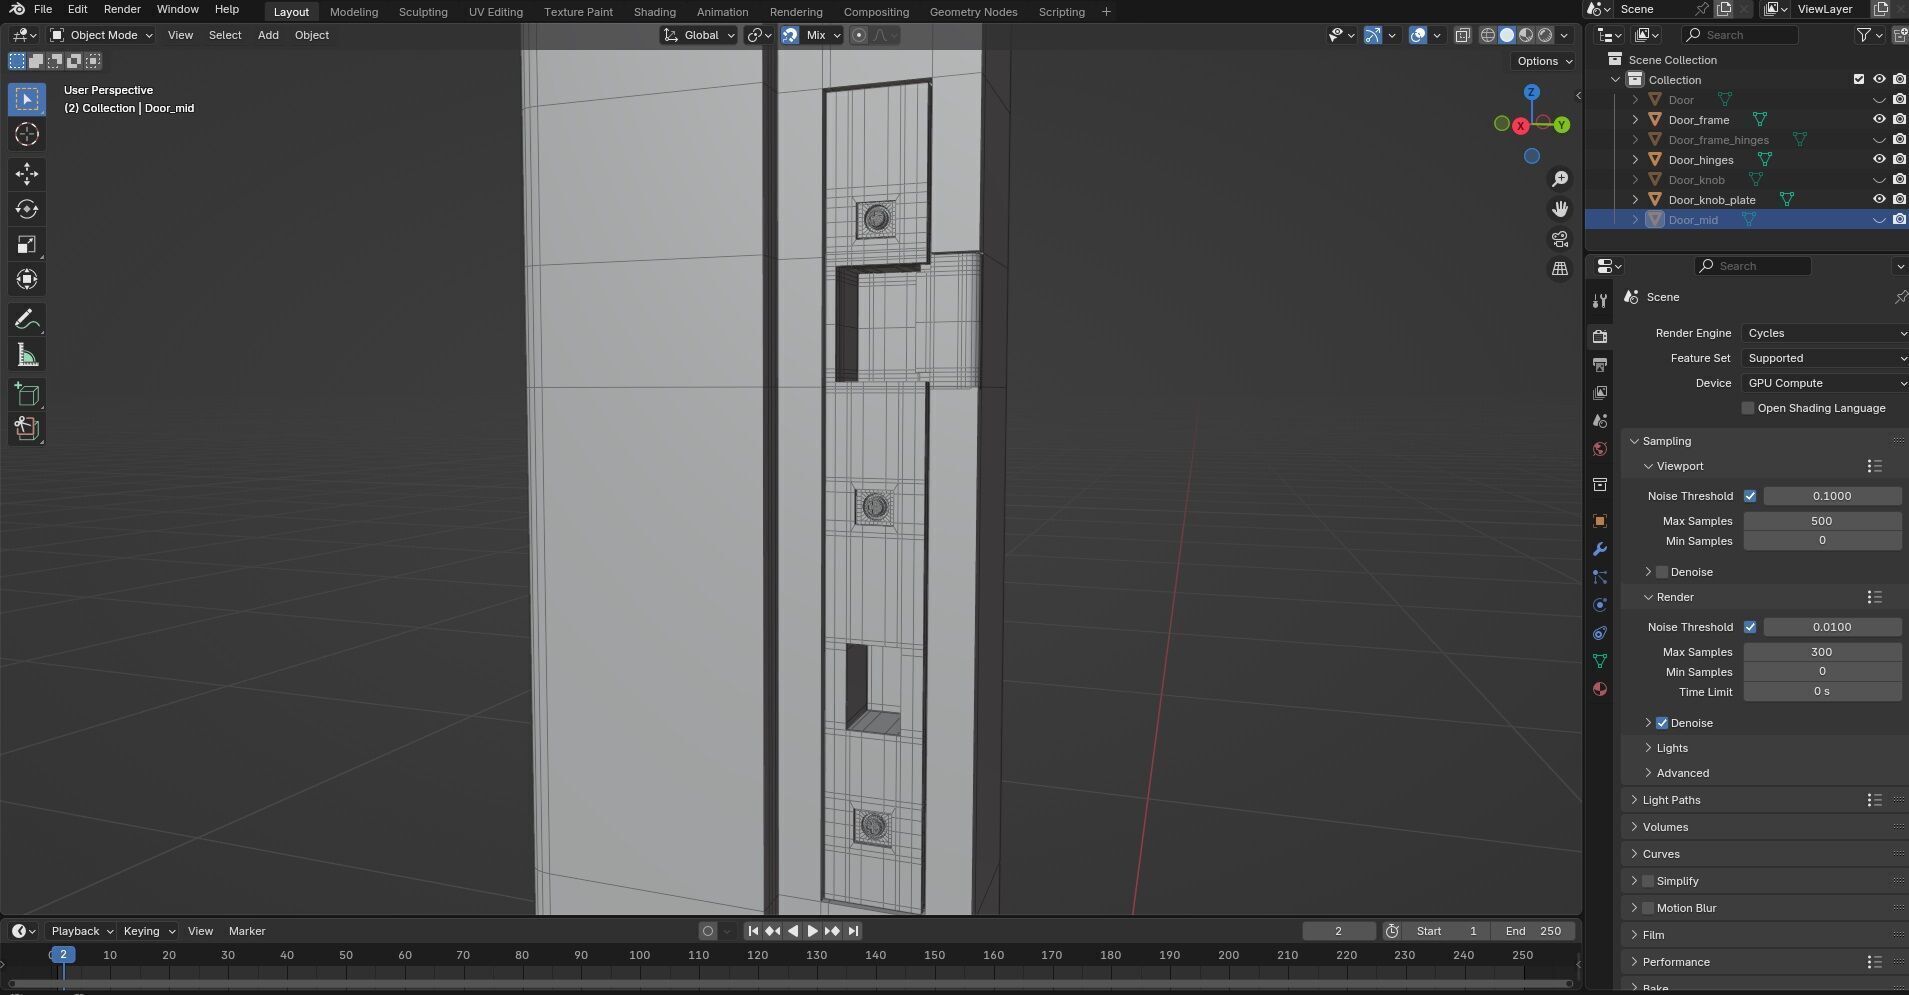Jump to end frame button

(853, 931)
